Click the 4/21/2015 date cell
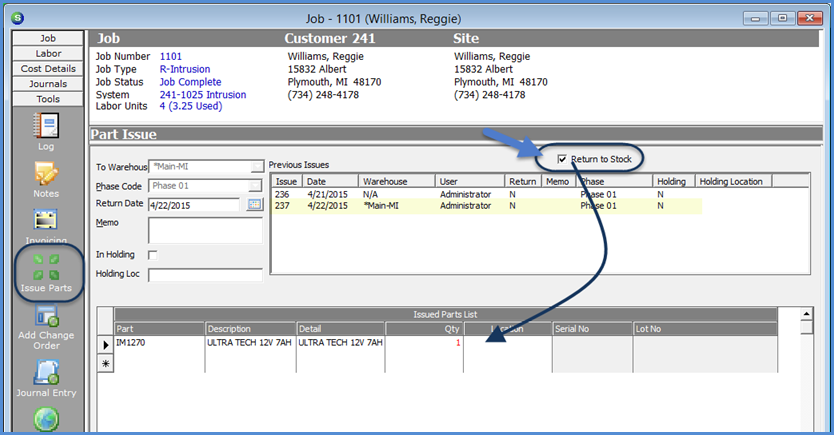The image size is (834, 435). click(327, 195)
